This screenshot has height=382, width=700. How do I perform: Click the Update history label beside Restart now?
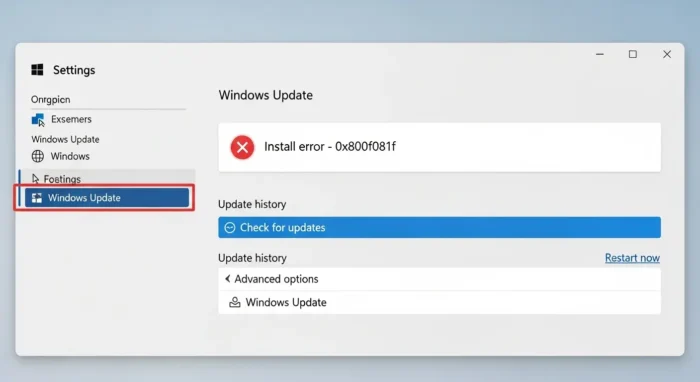pyautogui.click(x=252, y=258)
